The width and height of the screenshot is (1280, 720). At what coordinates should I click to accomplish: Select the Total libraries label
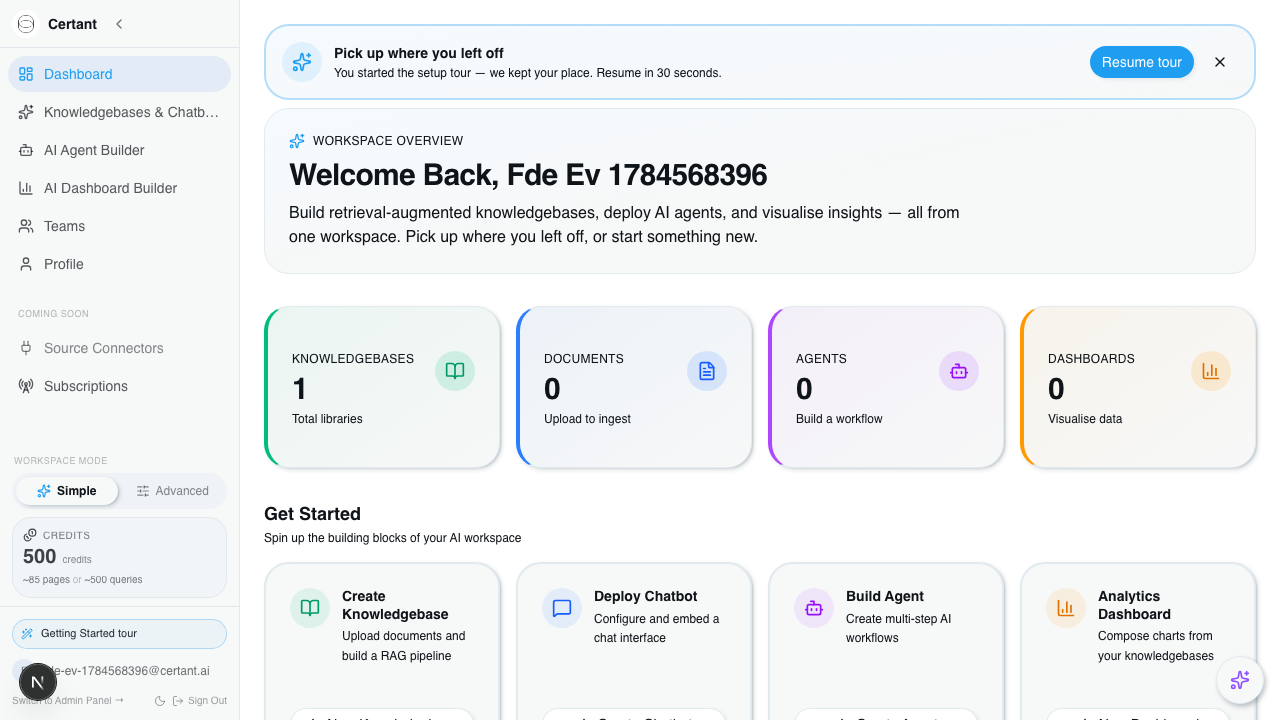tap(327, 419)
